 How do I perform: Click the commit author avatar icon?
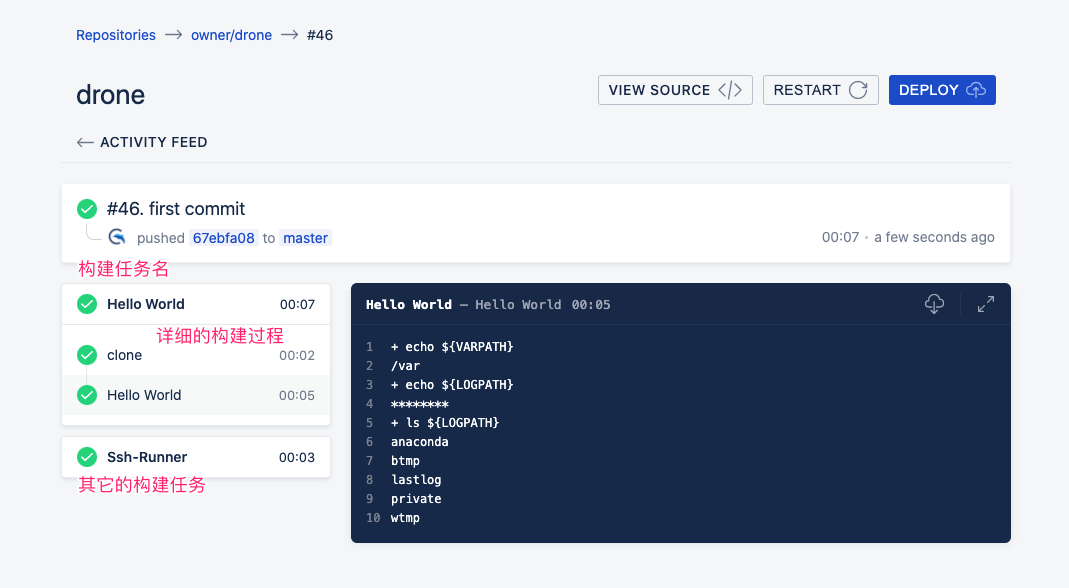(117, 237)
